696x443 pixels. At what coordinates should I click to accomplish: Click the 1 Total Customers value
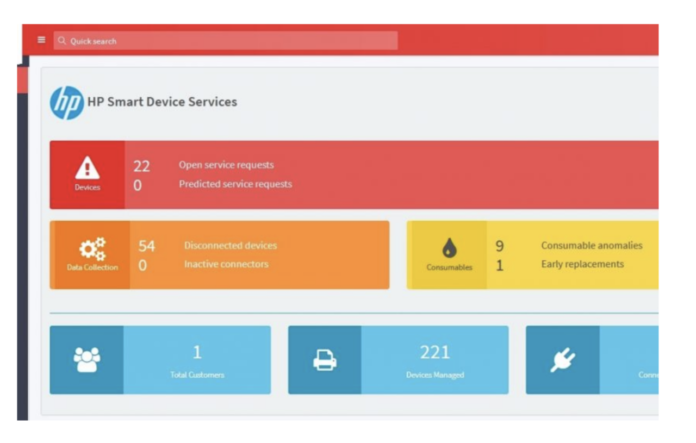coord(197,352)
